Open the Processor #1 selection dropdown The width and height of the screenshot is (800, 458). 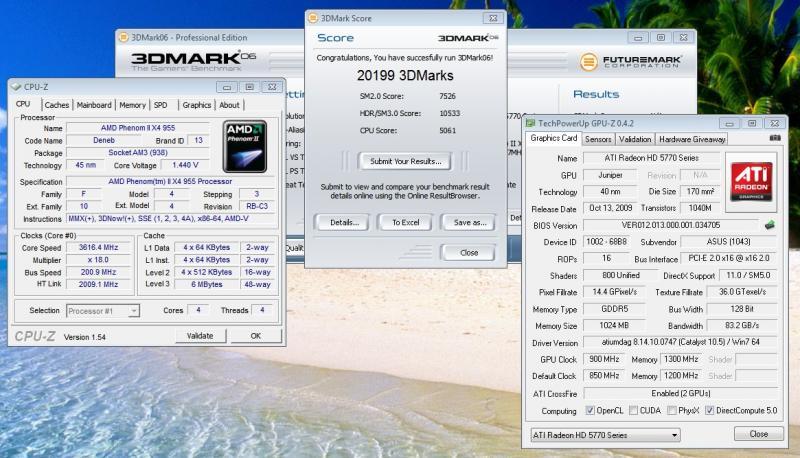[103, 311]
